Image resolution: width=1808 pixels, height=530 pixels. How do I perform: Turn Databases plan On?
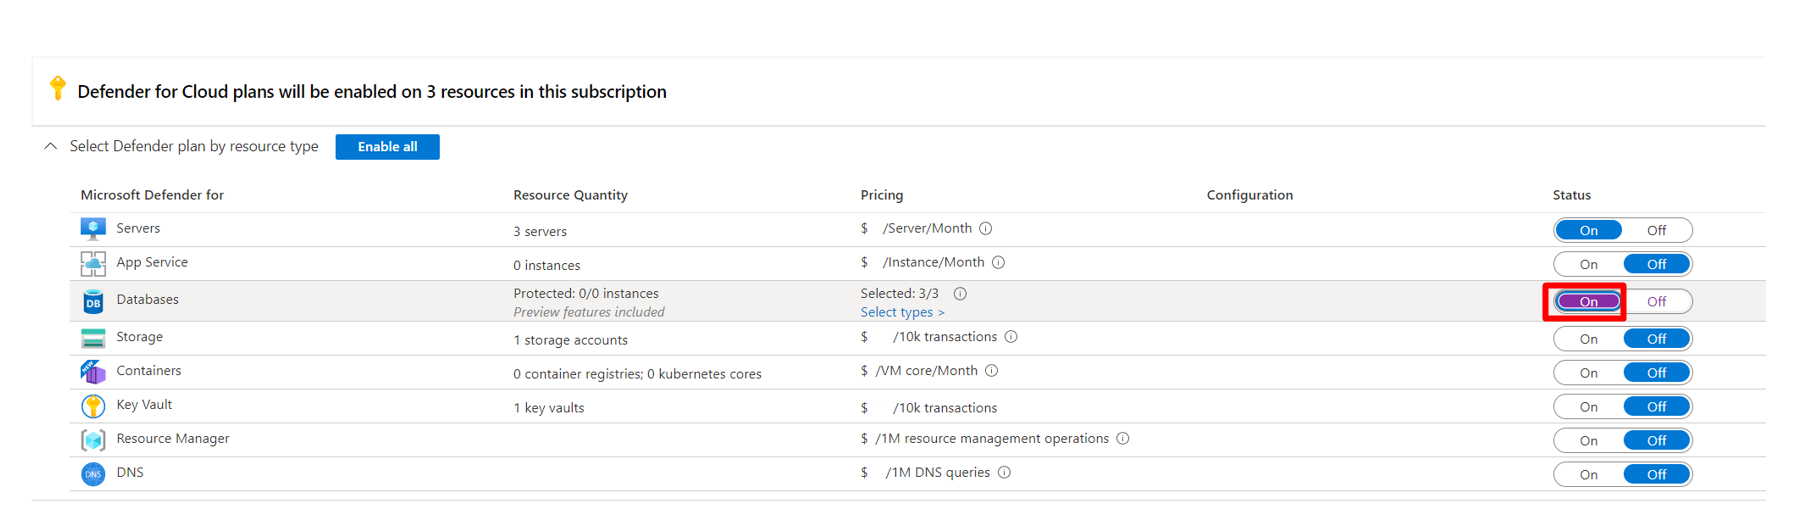click(x=1588, y=301)
